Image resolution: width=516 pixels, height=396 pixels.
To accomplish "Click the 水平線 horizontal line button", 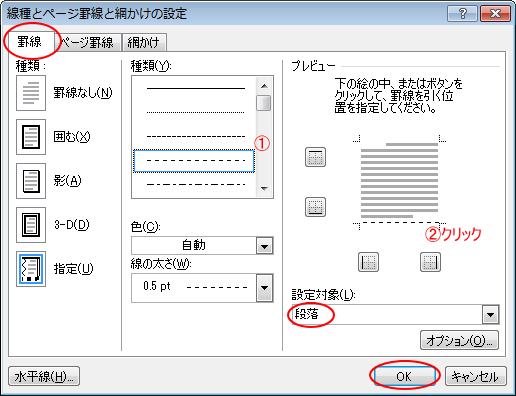I will 44,376.
